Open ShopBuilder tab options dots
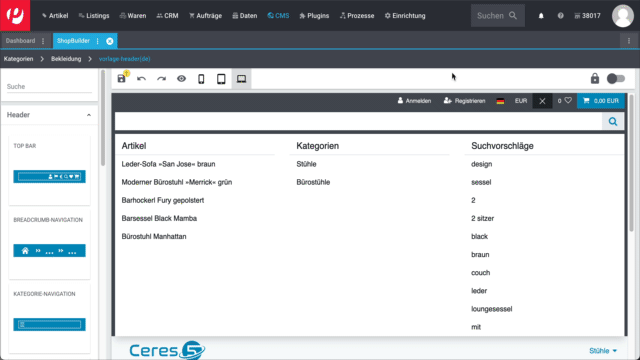The width and height of the screenshot is (640, 360). pyautogui.click(x=98, y=41)
